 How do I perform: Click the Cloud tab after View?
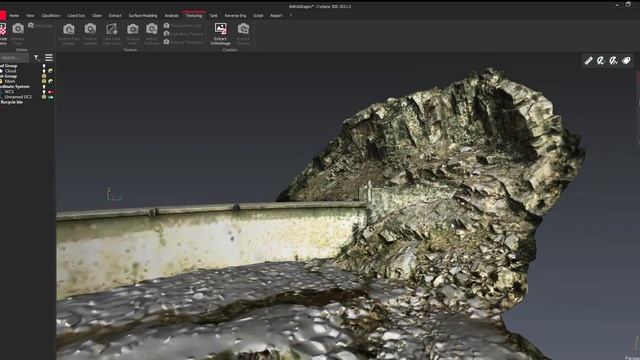[x=51, y=16]
